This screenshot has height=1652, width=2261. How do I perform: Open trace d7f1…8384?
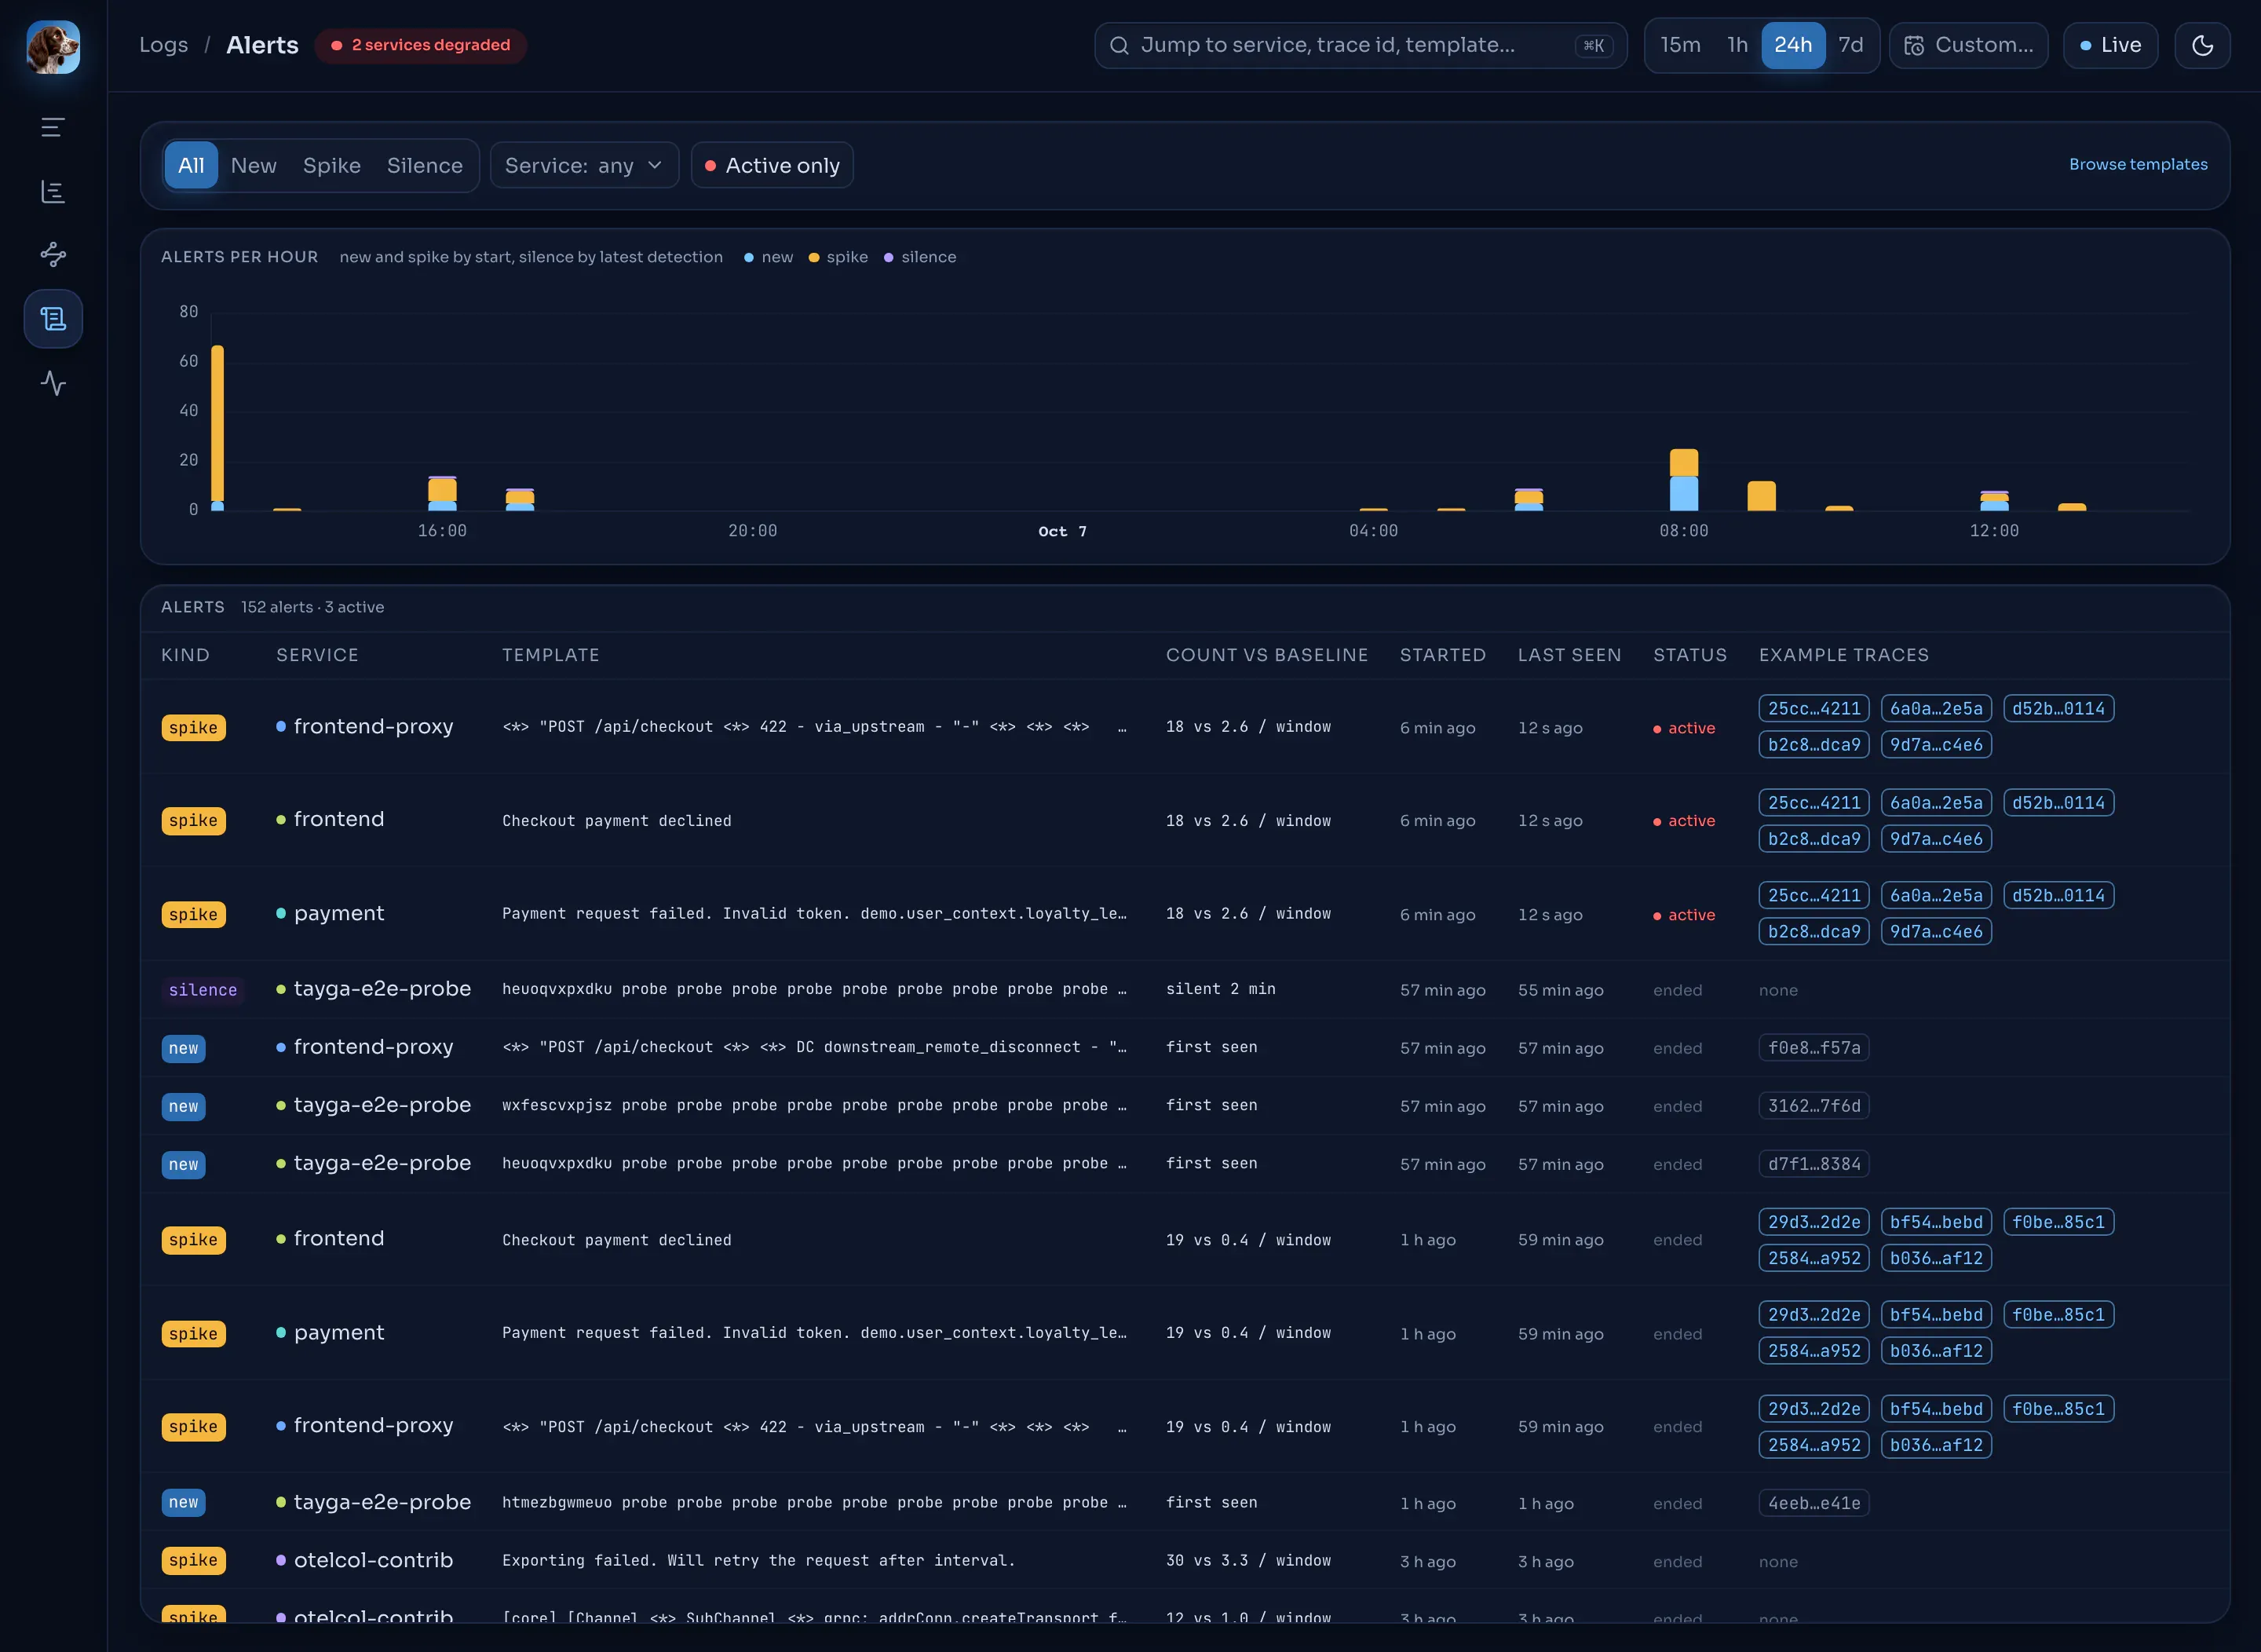tap(1814, 1164)
